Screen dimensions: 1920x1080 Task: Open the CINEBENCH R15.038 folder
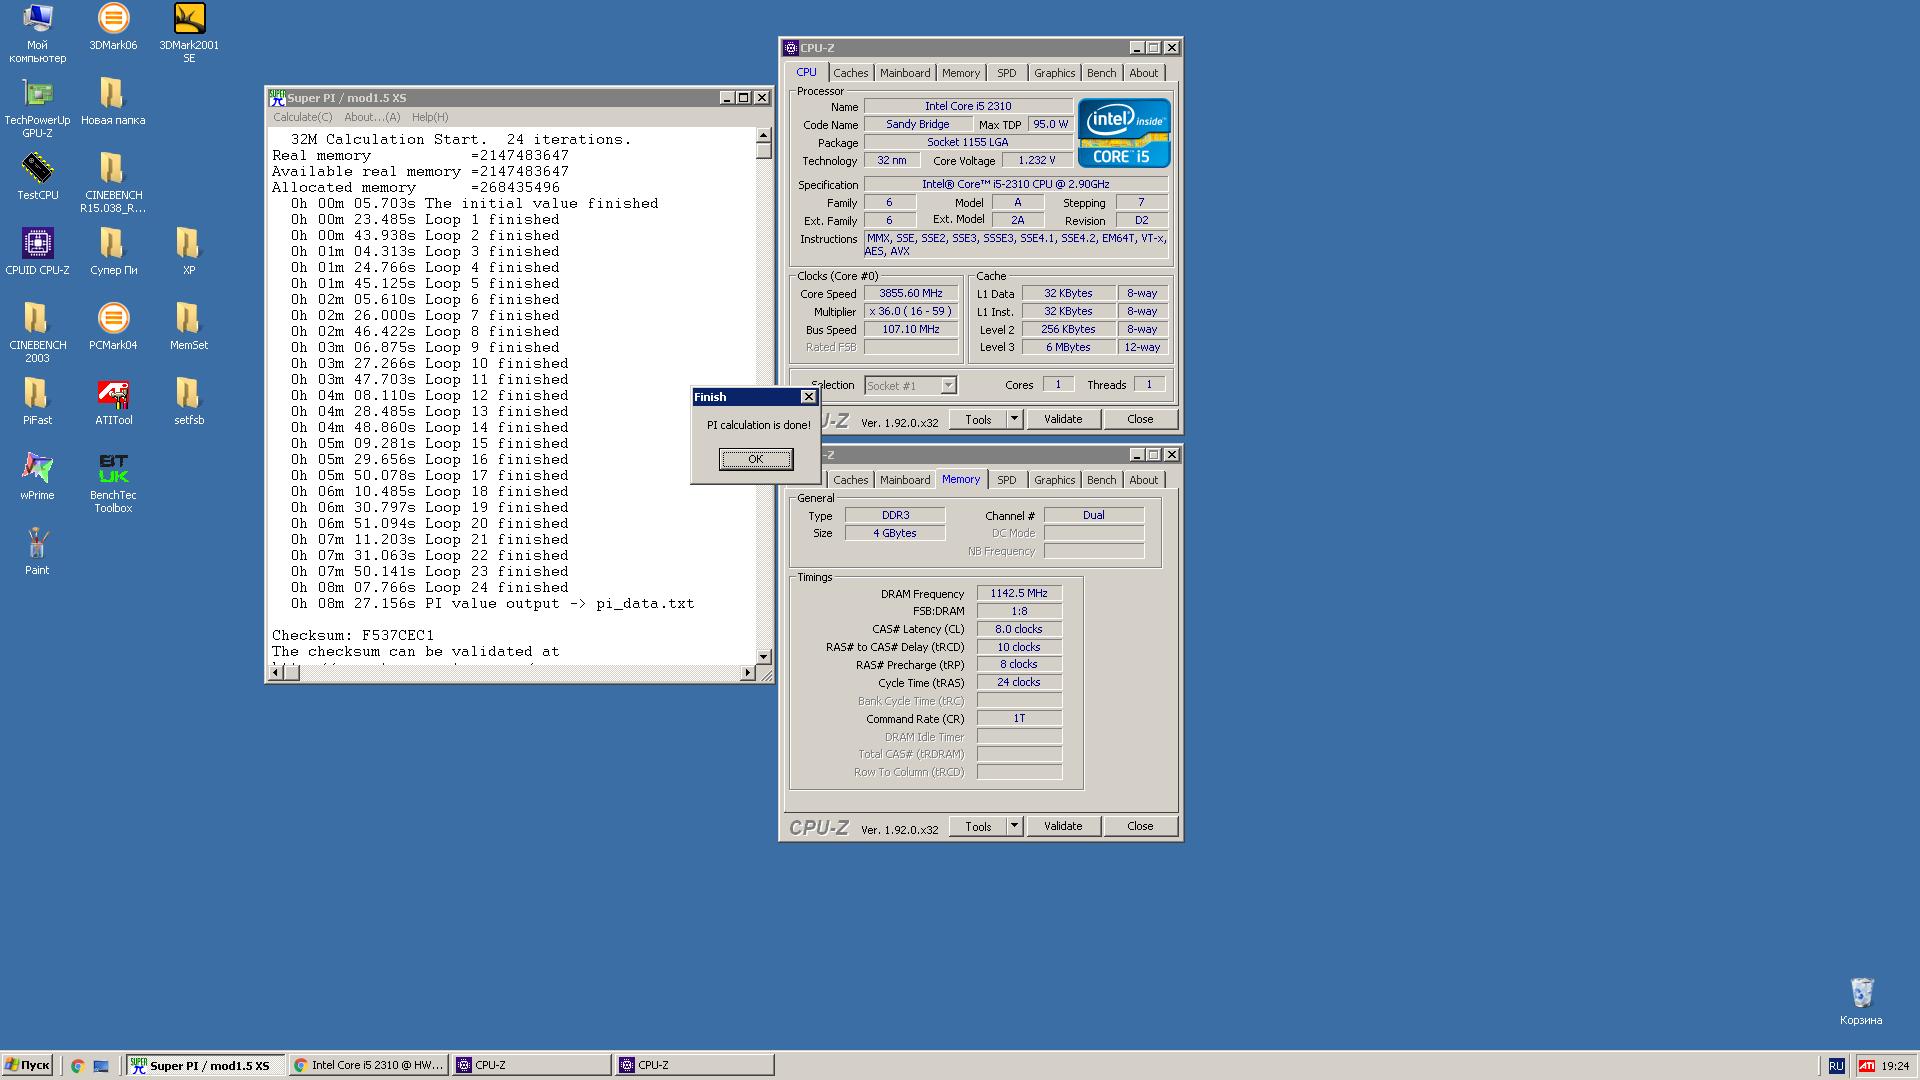point(113,183)
